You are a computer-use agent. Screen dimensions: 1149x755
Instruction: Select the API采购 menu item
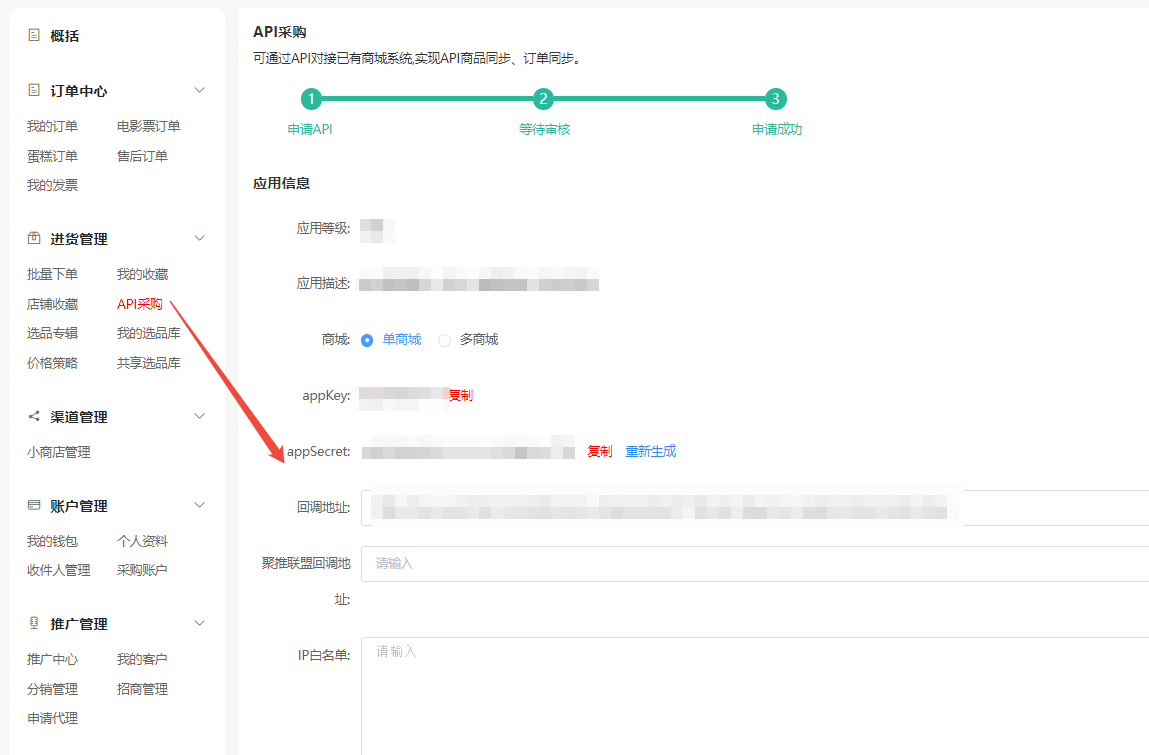click(140, 304)
